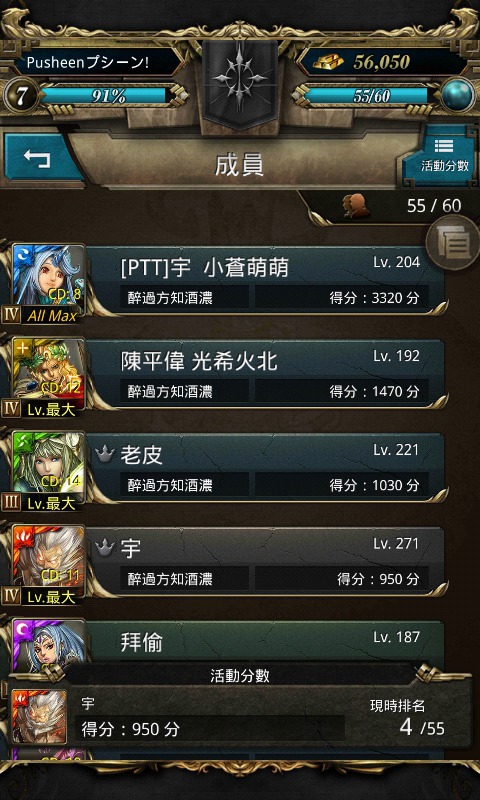Tap the round scroll log icon

451,242
